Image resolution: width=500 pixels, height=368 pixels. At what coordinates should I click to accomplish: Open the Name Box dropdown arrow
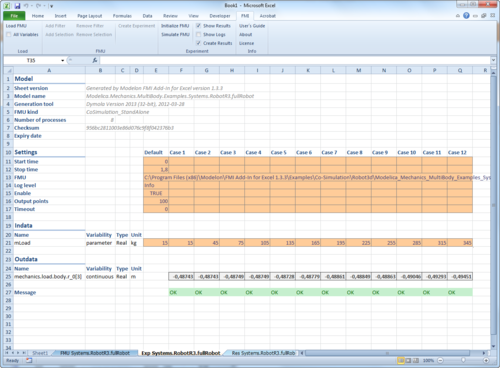click(62, 60)
